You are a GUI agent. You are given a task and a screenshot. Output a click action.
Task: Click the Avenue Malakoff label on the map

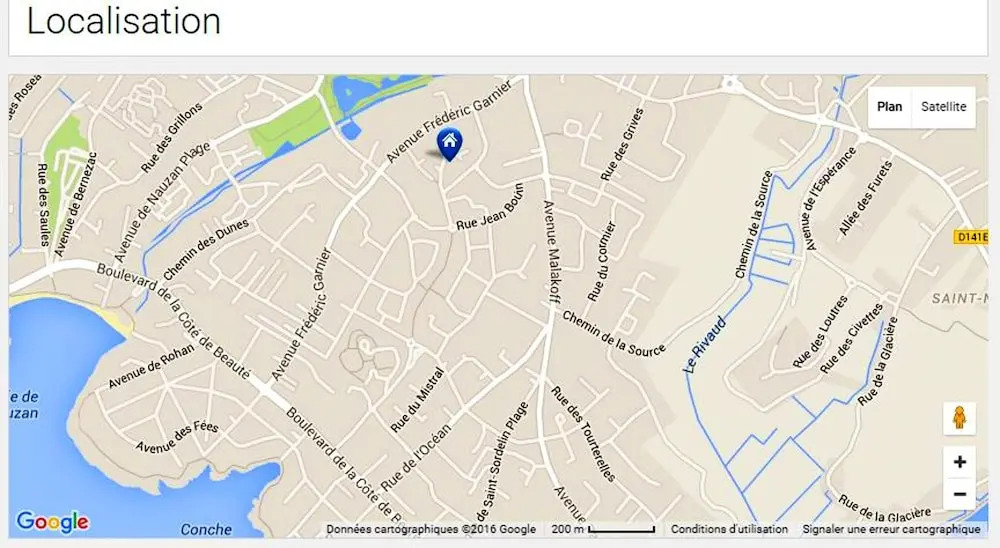(x=550, y=251)
